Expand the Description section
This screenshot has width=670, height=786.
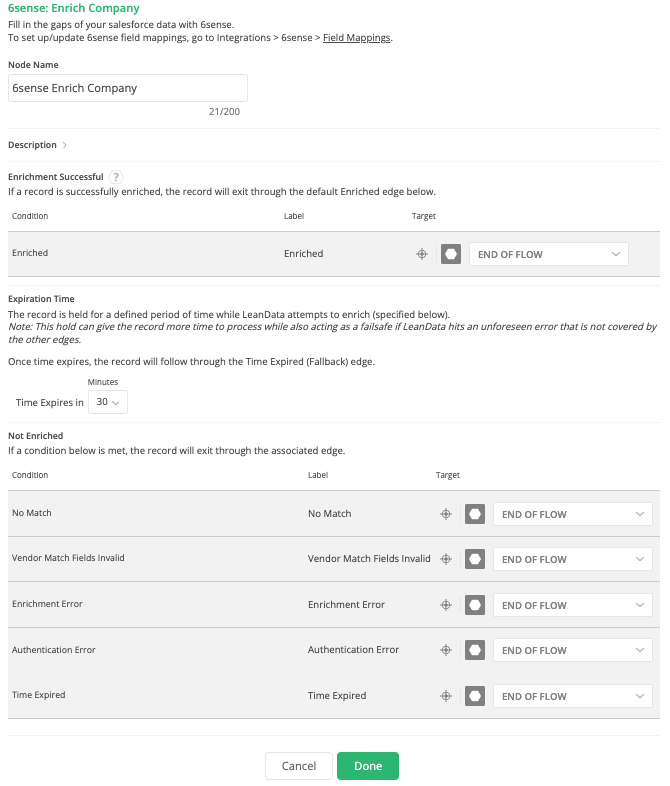[37, 145]
